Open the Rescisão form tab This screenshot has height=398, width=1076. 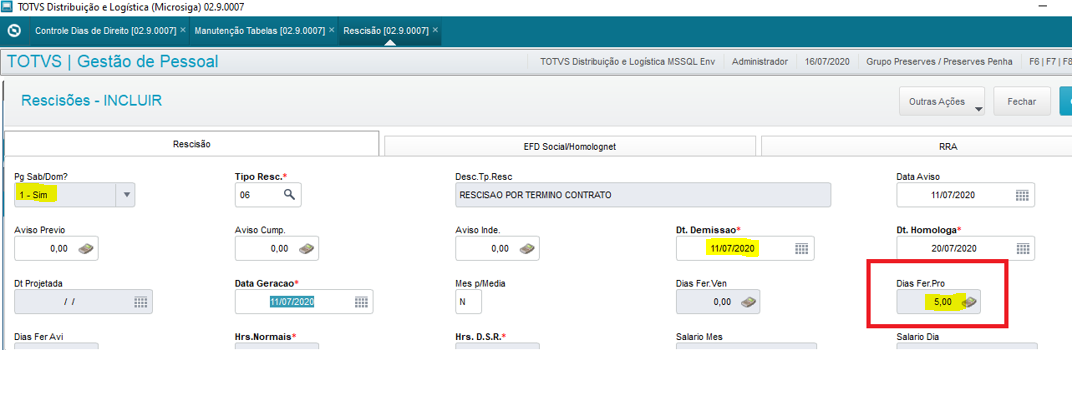[191, 144]
